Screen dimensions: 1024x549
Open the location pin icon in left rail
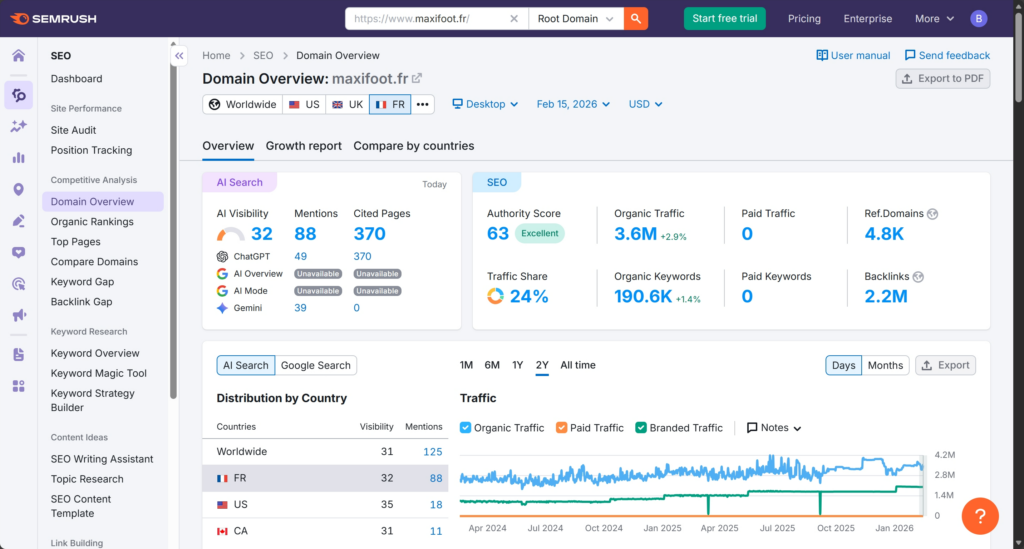click(x=18, y=190)
